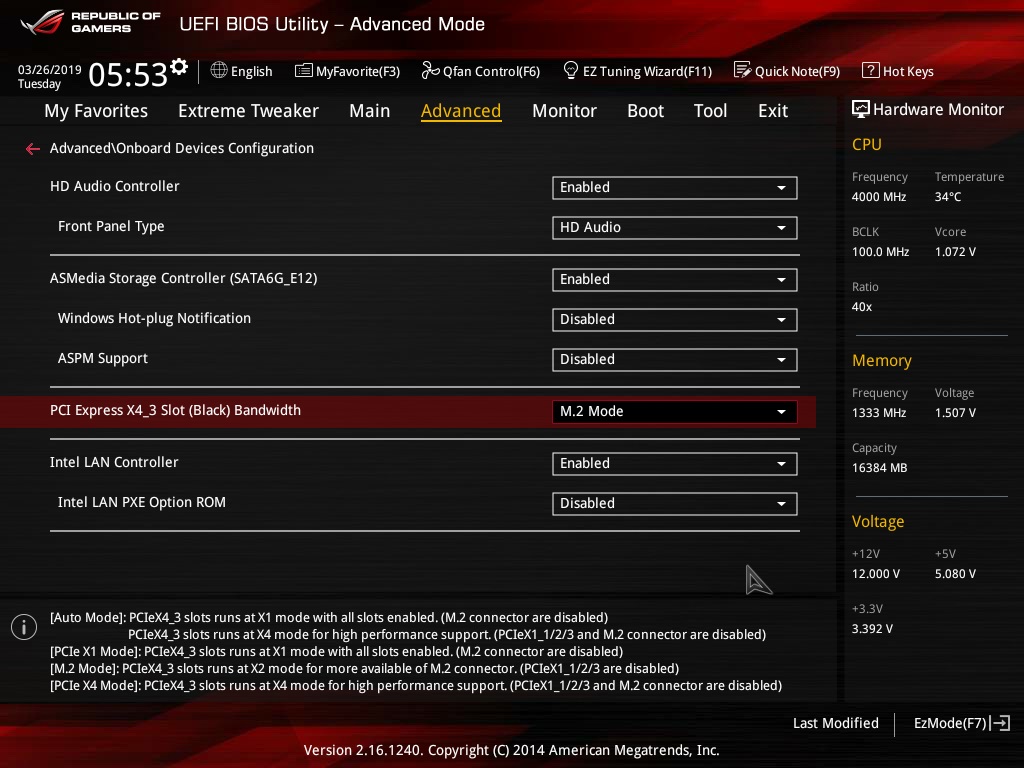The height and width of the screenshot is (768, 1024).
Task: Click Vcore value 1.072 V
Action: coord(955,251)
